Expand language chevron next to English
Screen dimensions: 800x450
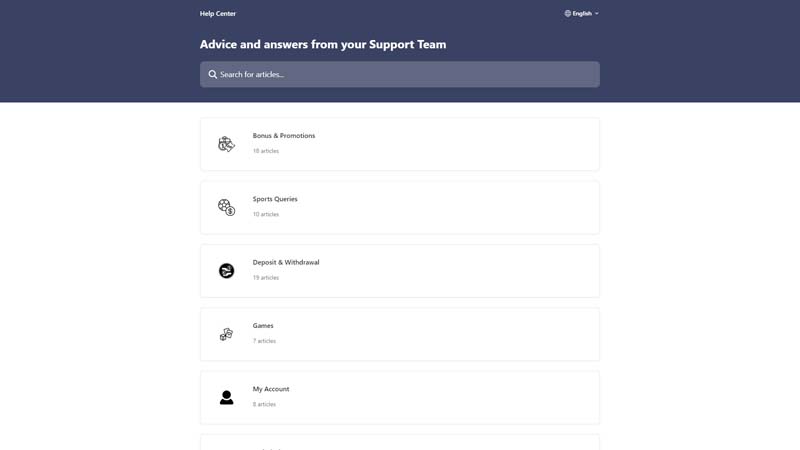[597, 14]
